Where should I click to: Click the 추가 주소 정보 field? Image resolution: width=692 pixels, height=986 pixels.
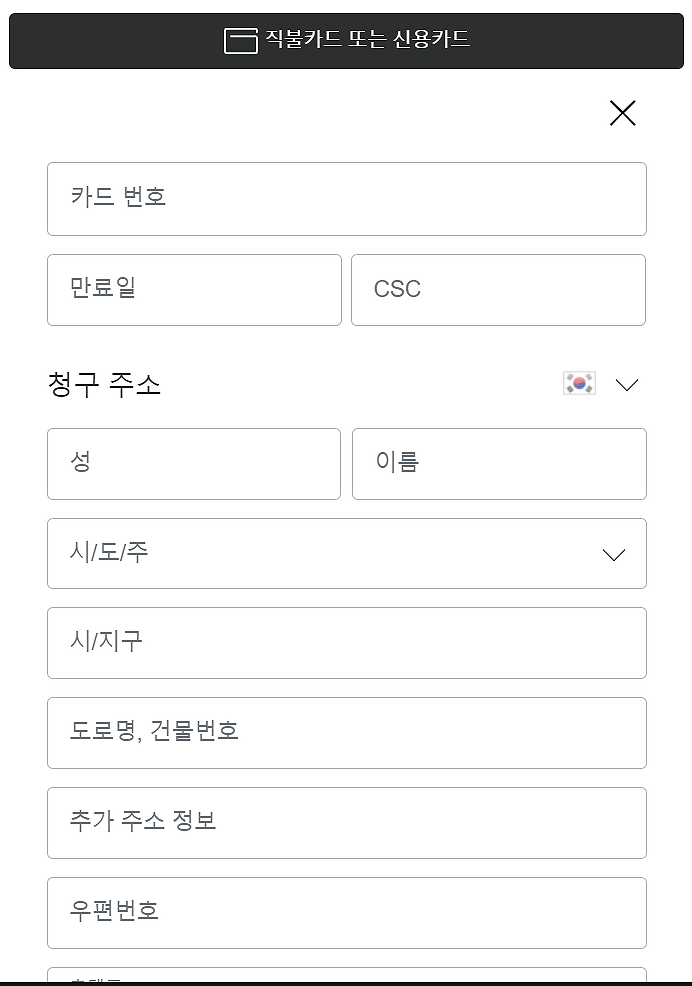pos(347,823)
